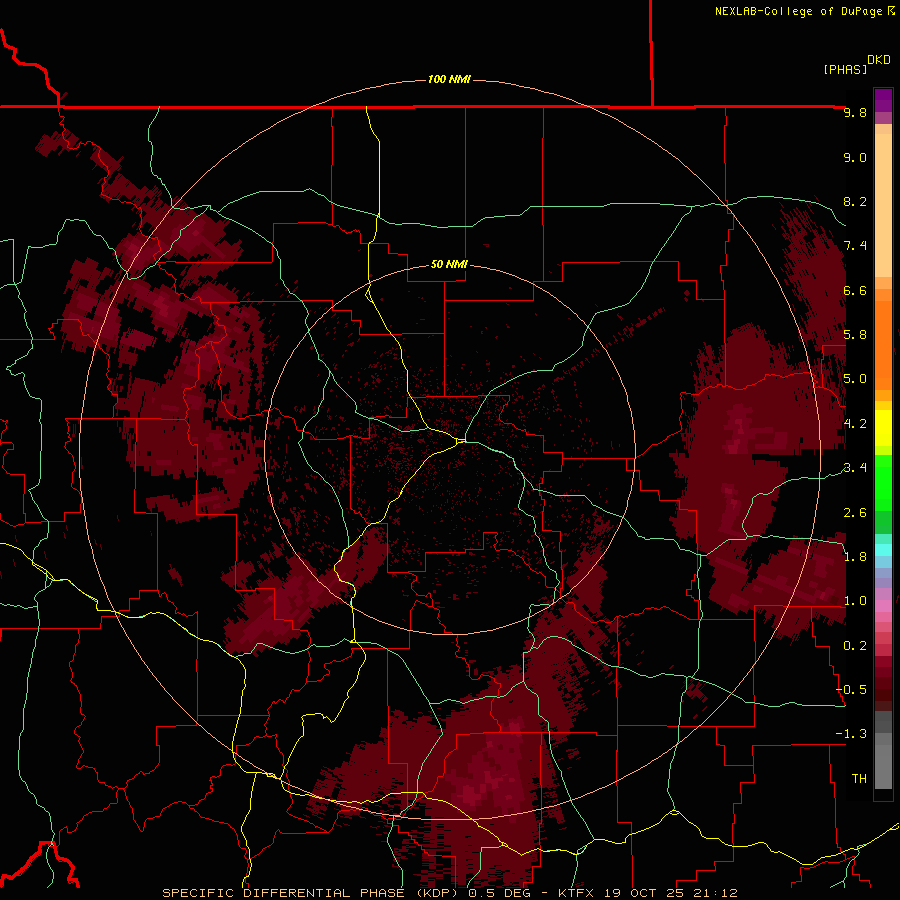Pick the orange color bar segment
Screen dimensions: 900x900
pyautogui.click(x=883, y=346)
